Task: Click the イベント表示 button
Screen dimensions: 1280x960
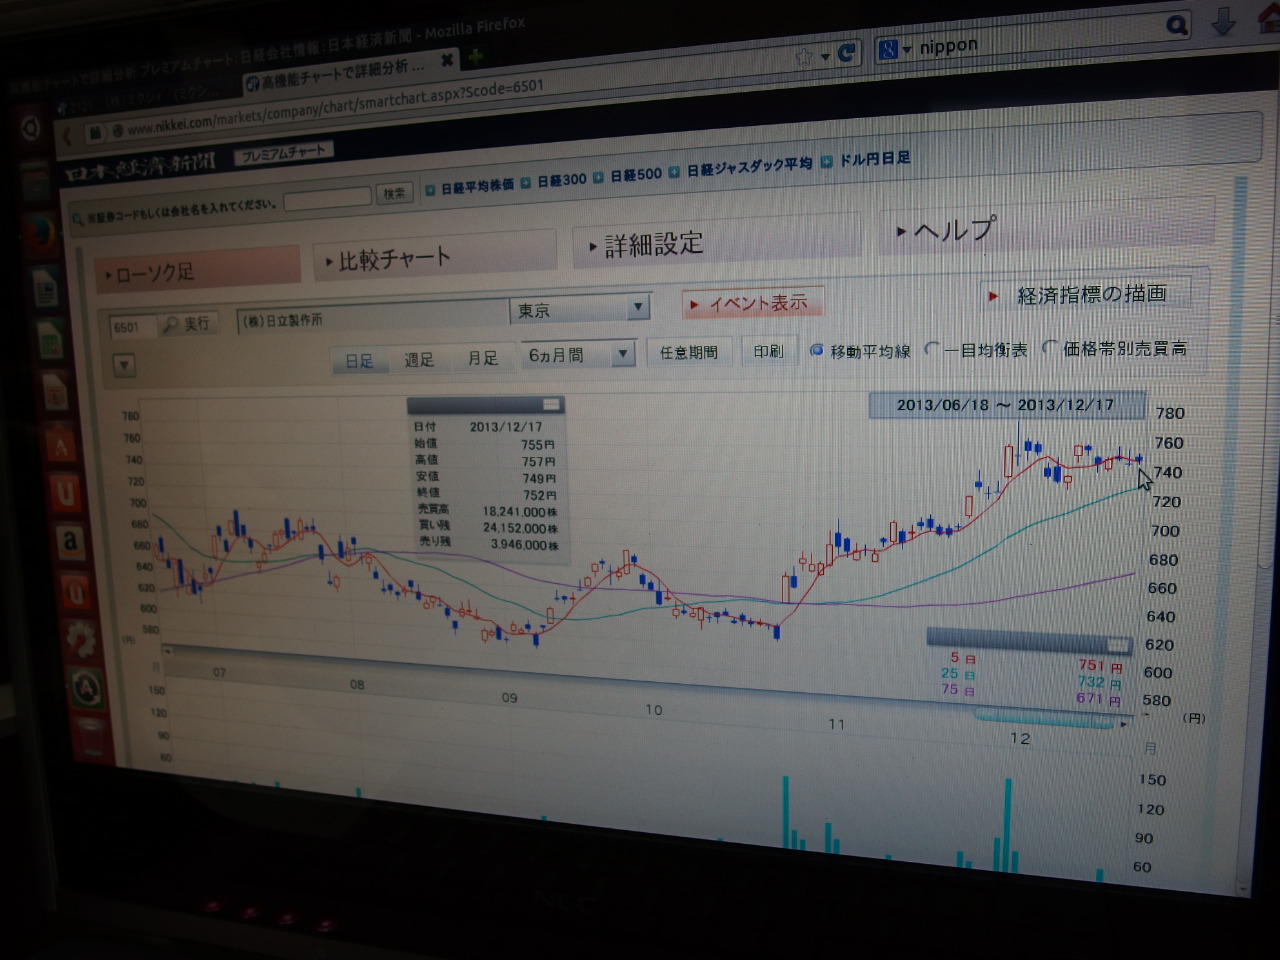Action: [752, 303]
